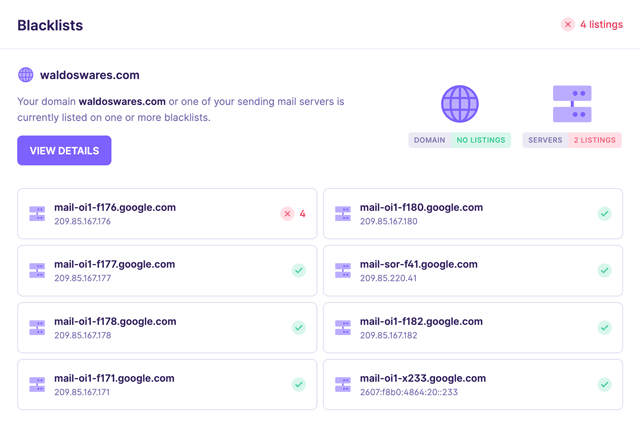Click server icon for mail-oi1-x233.google.com
640x427 pixels.
[x=343, y=384]
